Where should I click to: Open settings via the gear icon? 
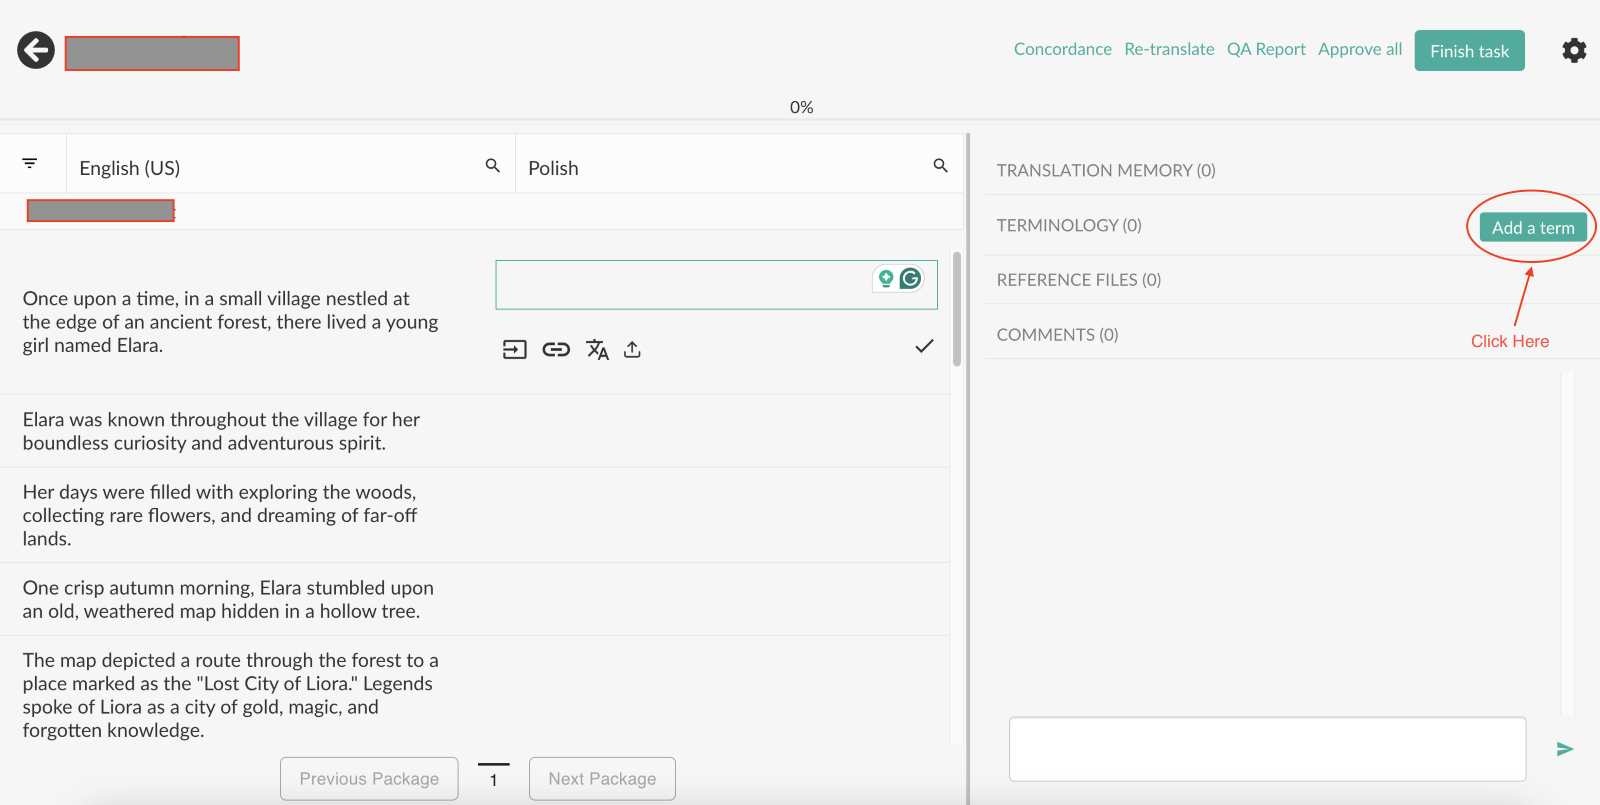pos(1574,50)
